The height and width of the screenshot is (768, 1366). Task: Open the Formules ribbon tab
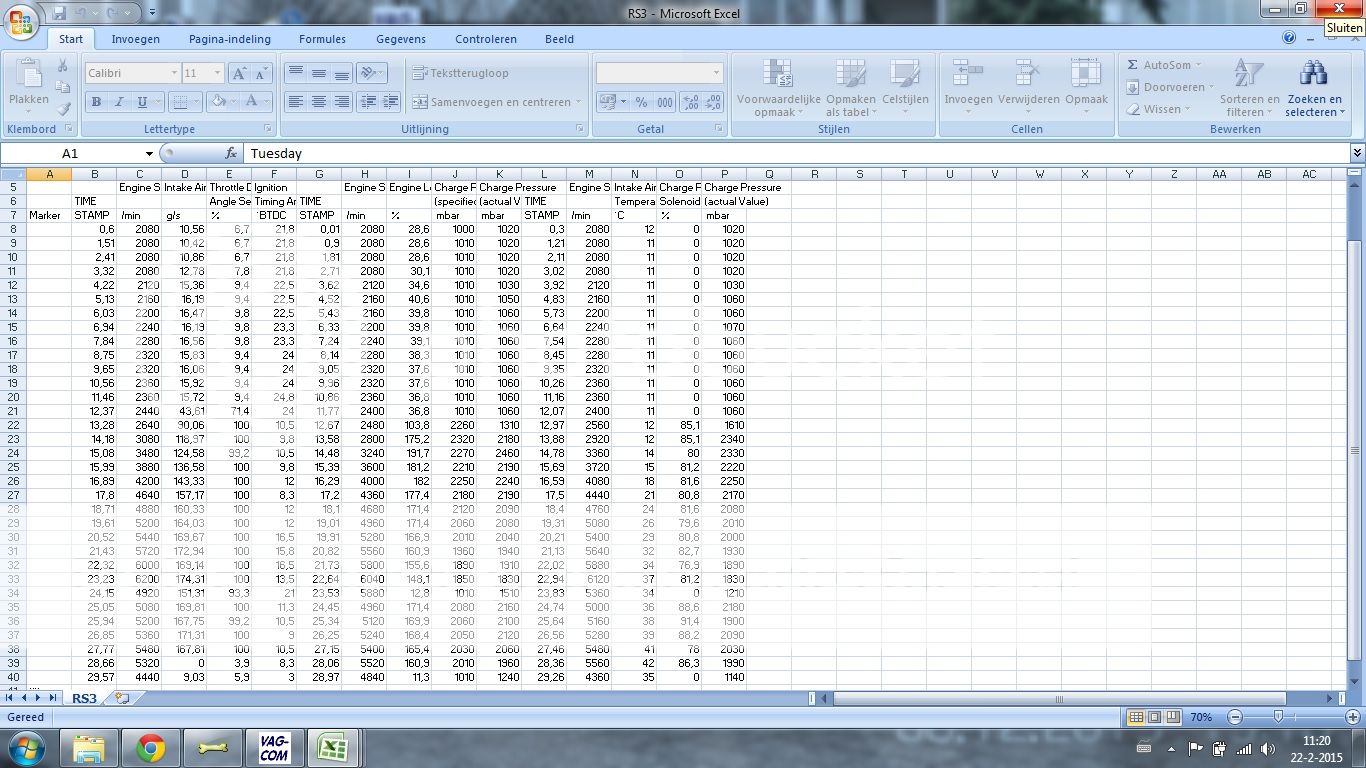tap(322, 39)
